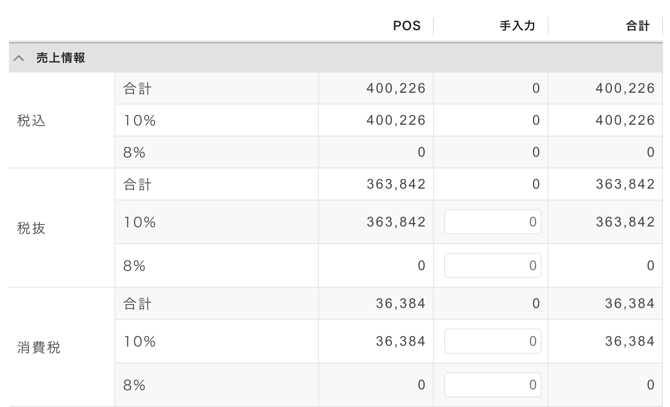This screenshot has width=670, height=407.
Task: Click the 税込 合計 手入力 zero cell
Action: click(x=535, y=88)
